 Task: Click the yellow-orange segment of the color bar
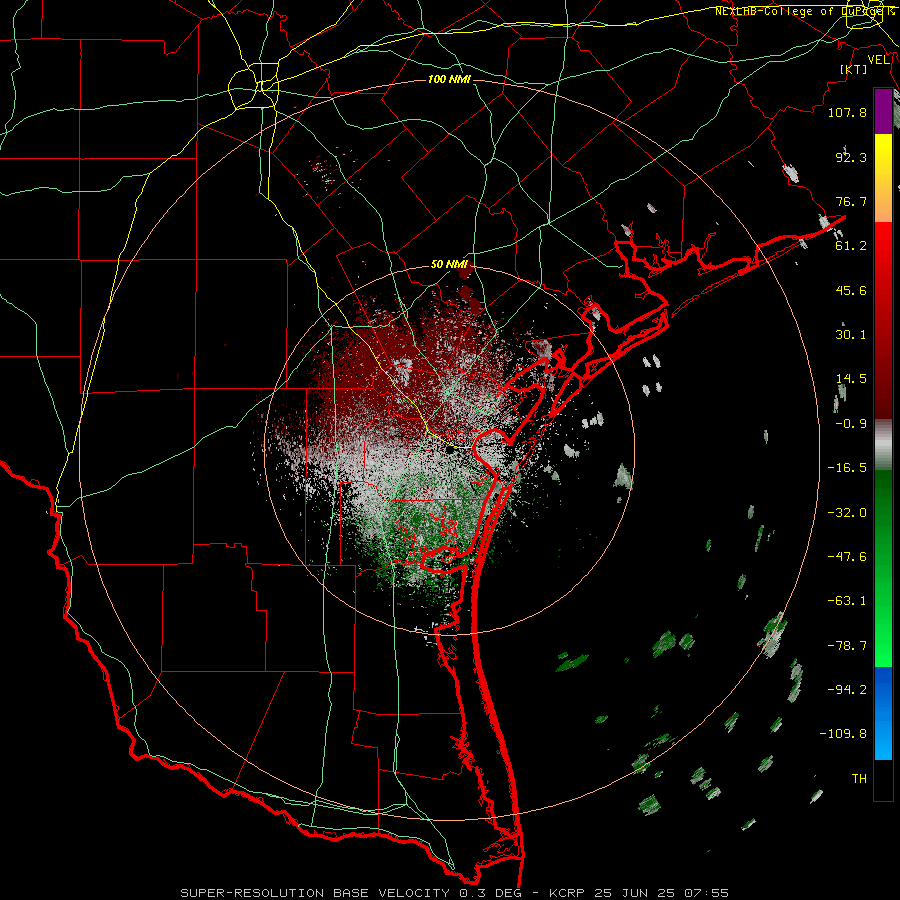pos(883,178)
